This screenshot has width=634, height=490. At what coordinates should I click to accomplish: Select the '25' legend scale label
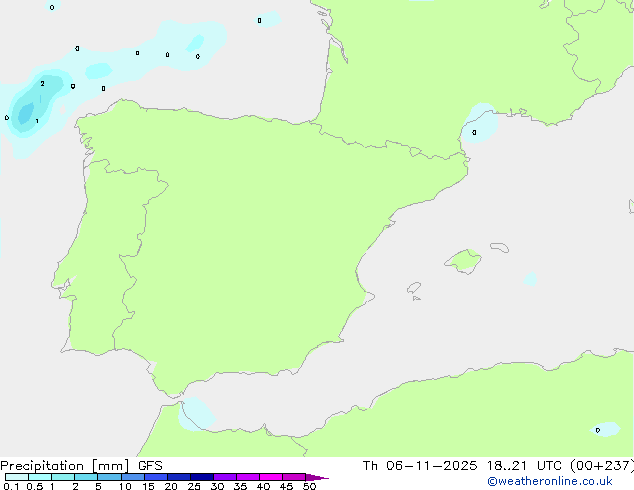(194, 486)
